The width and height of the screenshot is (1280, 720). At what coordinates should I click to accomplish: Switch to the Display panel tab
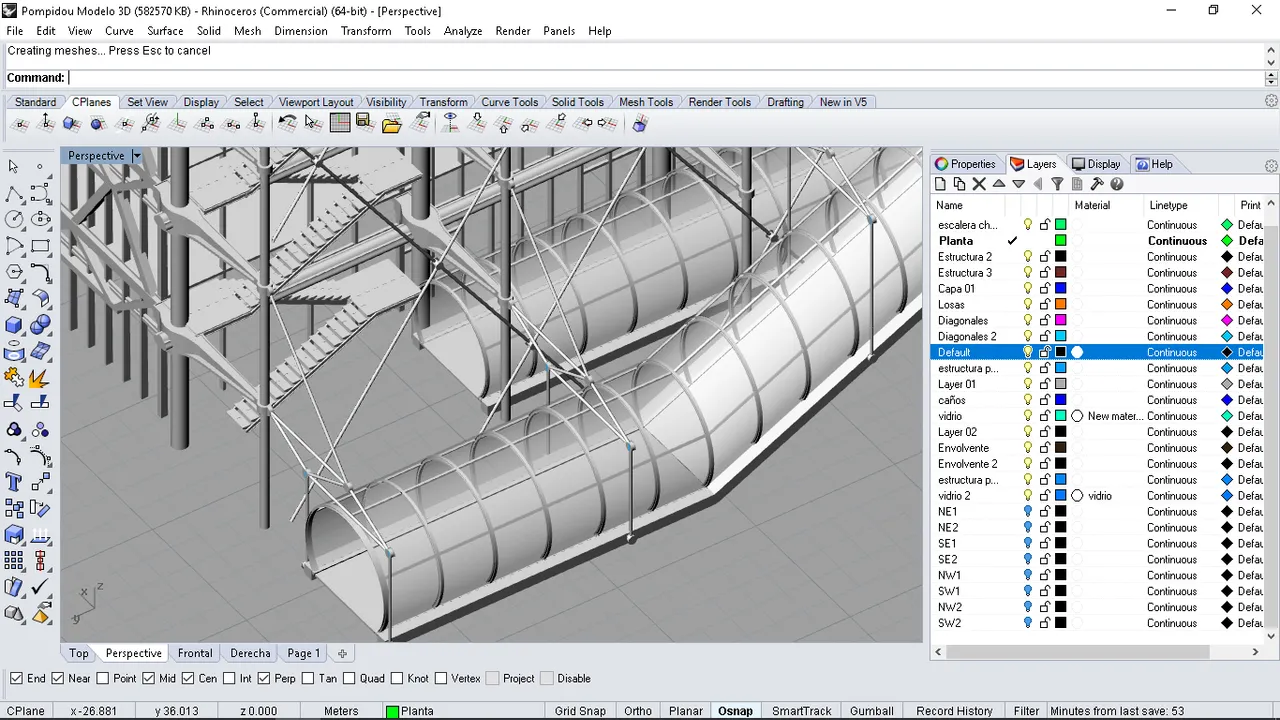[x=1096, y=164]
